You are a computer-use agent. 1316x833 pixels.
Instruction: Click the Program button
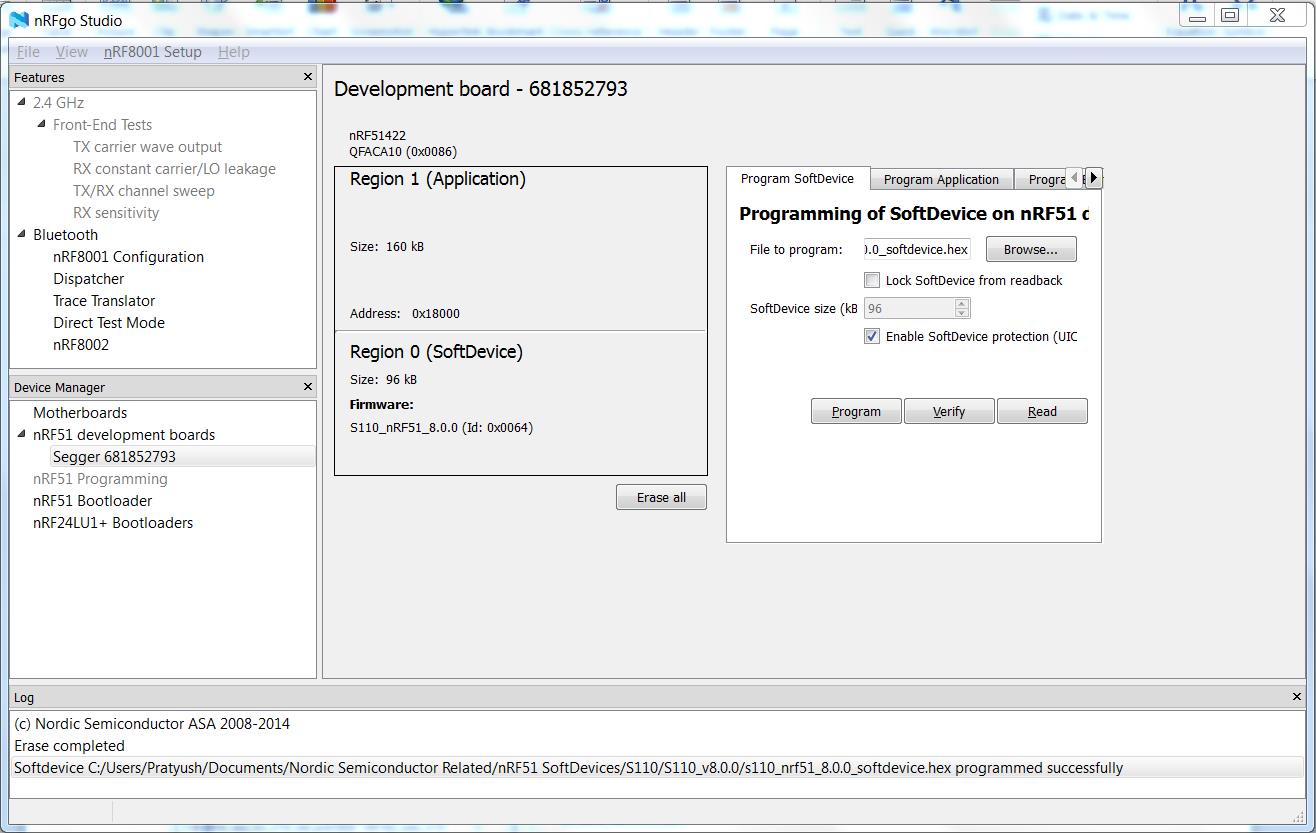(856, 411)
